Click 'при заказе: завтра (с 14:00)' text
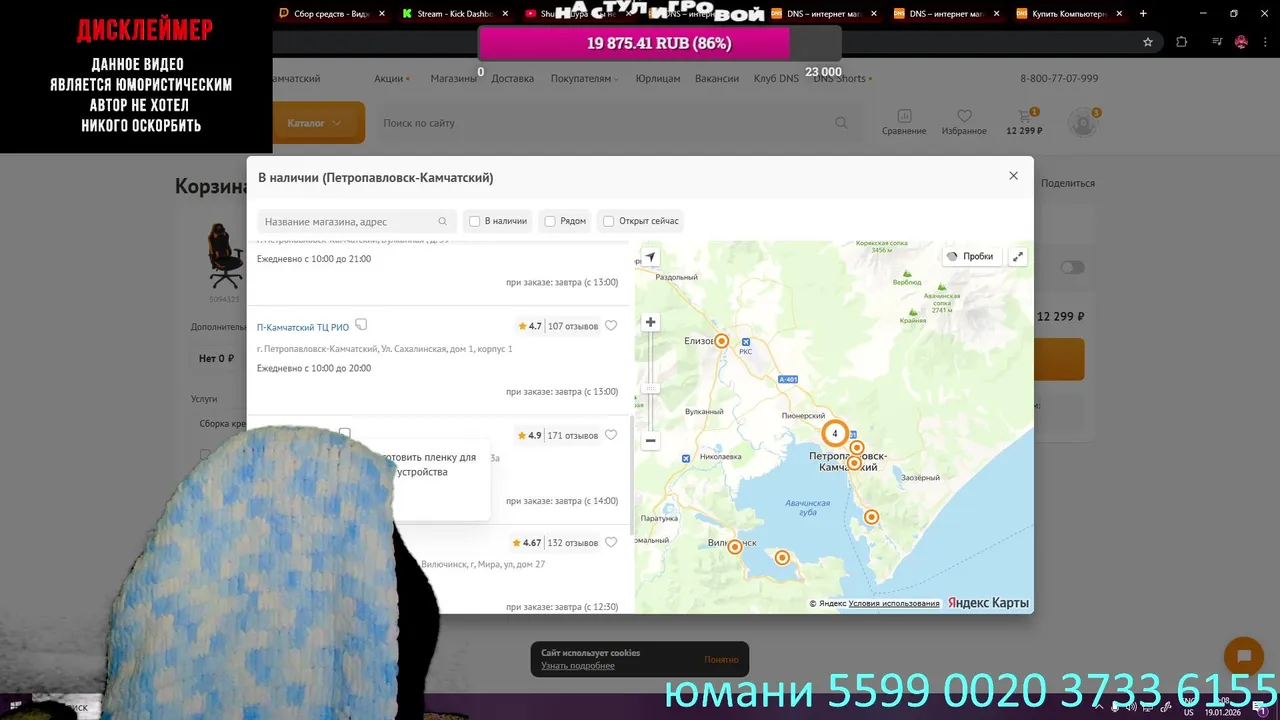Viewport: 1280px width, 720px height. [x=562, y=501]
